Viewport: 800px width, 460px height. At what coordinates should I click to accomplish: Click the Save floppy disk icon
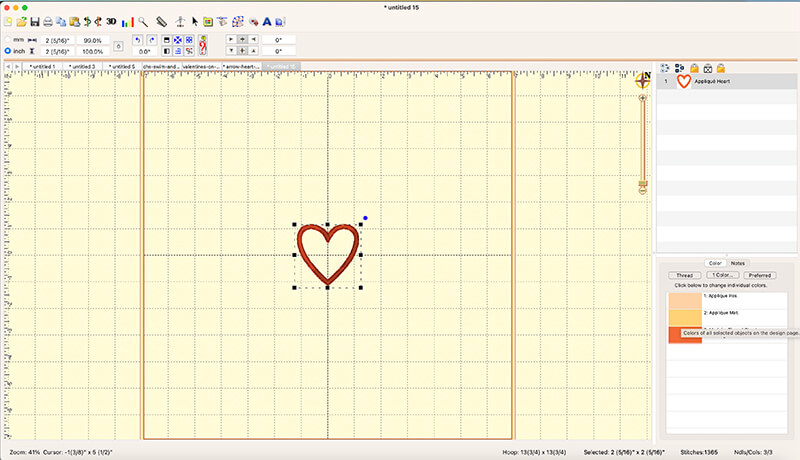(x=35, y=21)
